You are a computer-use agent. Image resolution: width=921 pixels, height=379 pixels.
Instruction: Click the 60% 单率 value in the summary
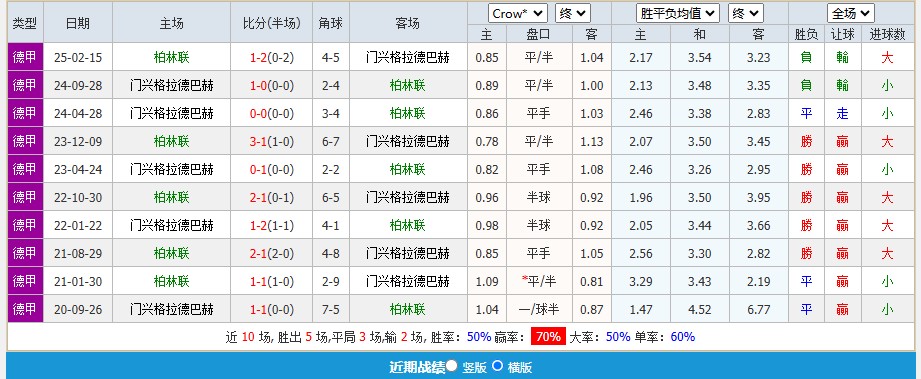click(683, 337)
